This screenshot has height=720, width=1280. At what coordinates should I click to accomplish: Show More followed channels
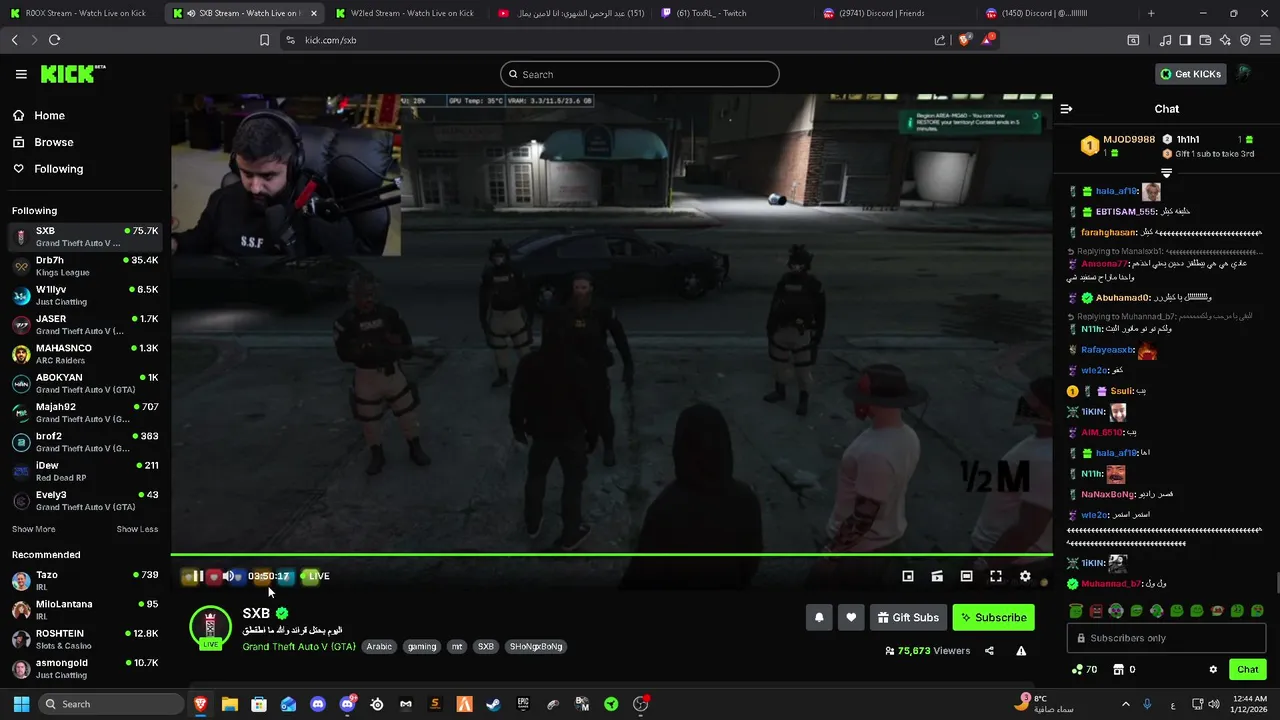[x=33, y=529]
